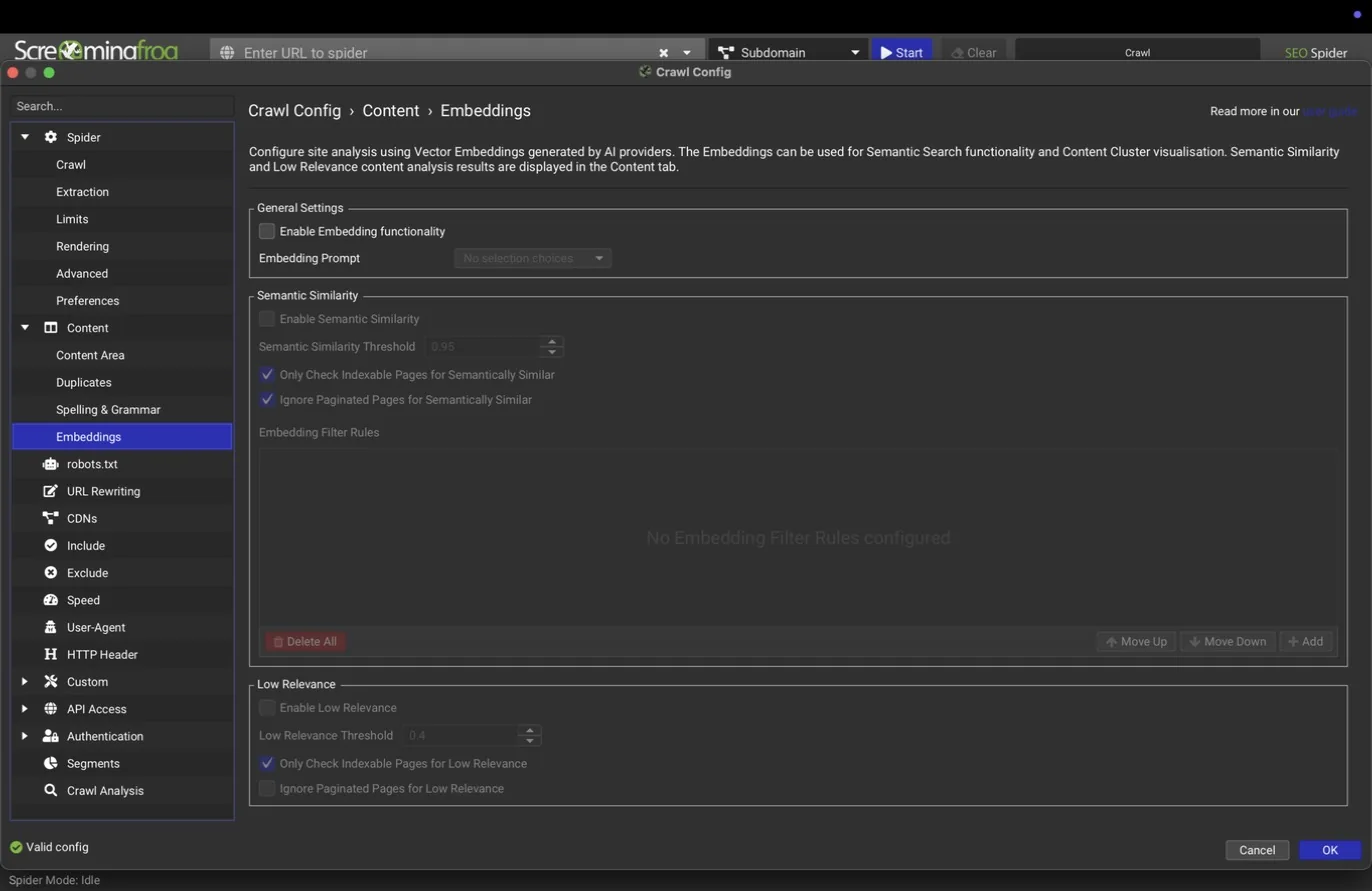Click the Cancel button
1372x891 pixels.
(x=1257, y=850)
